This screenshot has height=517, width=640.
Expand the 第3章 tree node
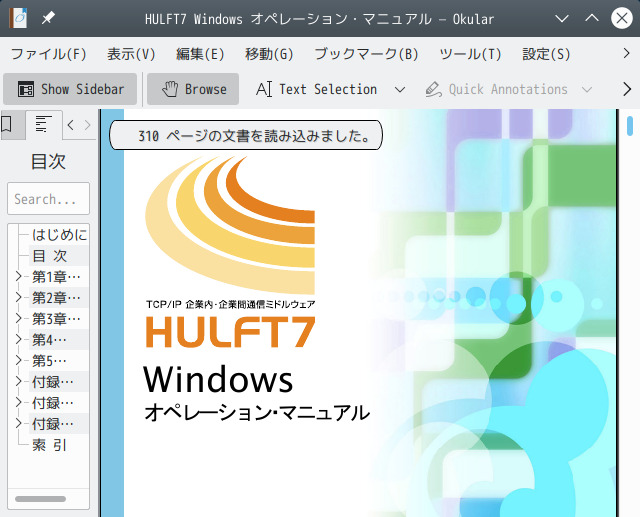pyautogui.click(x=18, y=318)
